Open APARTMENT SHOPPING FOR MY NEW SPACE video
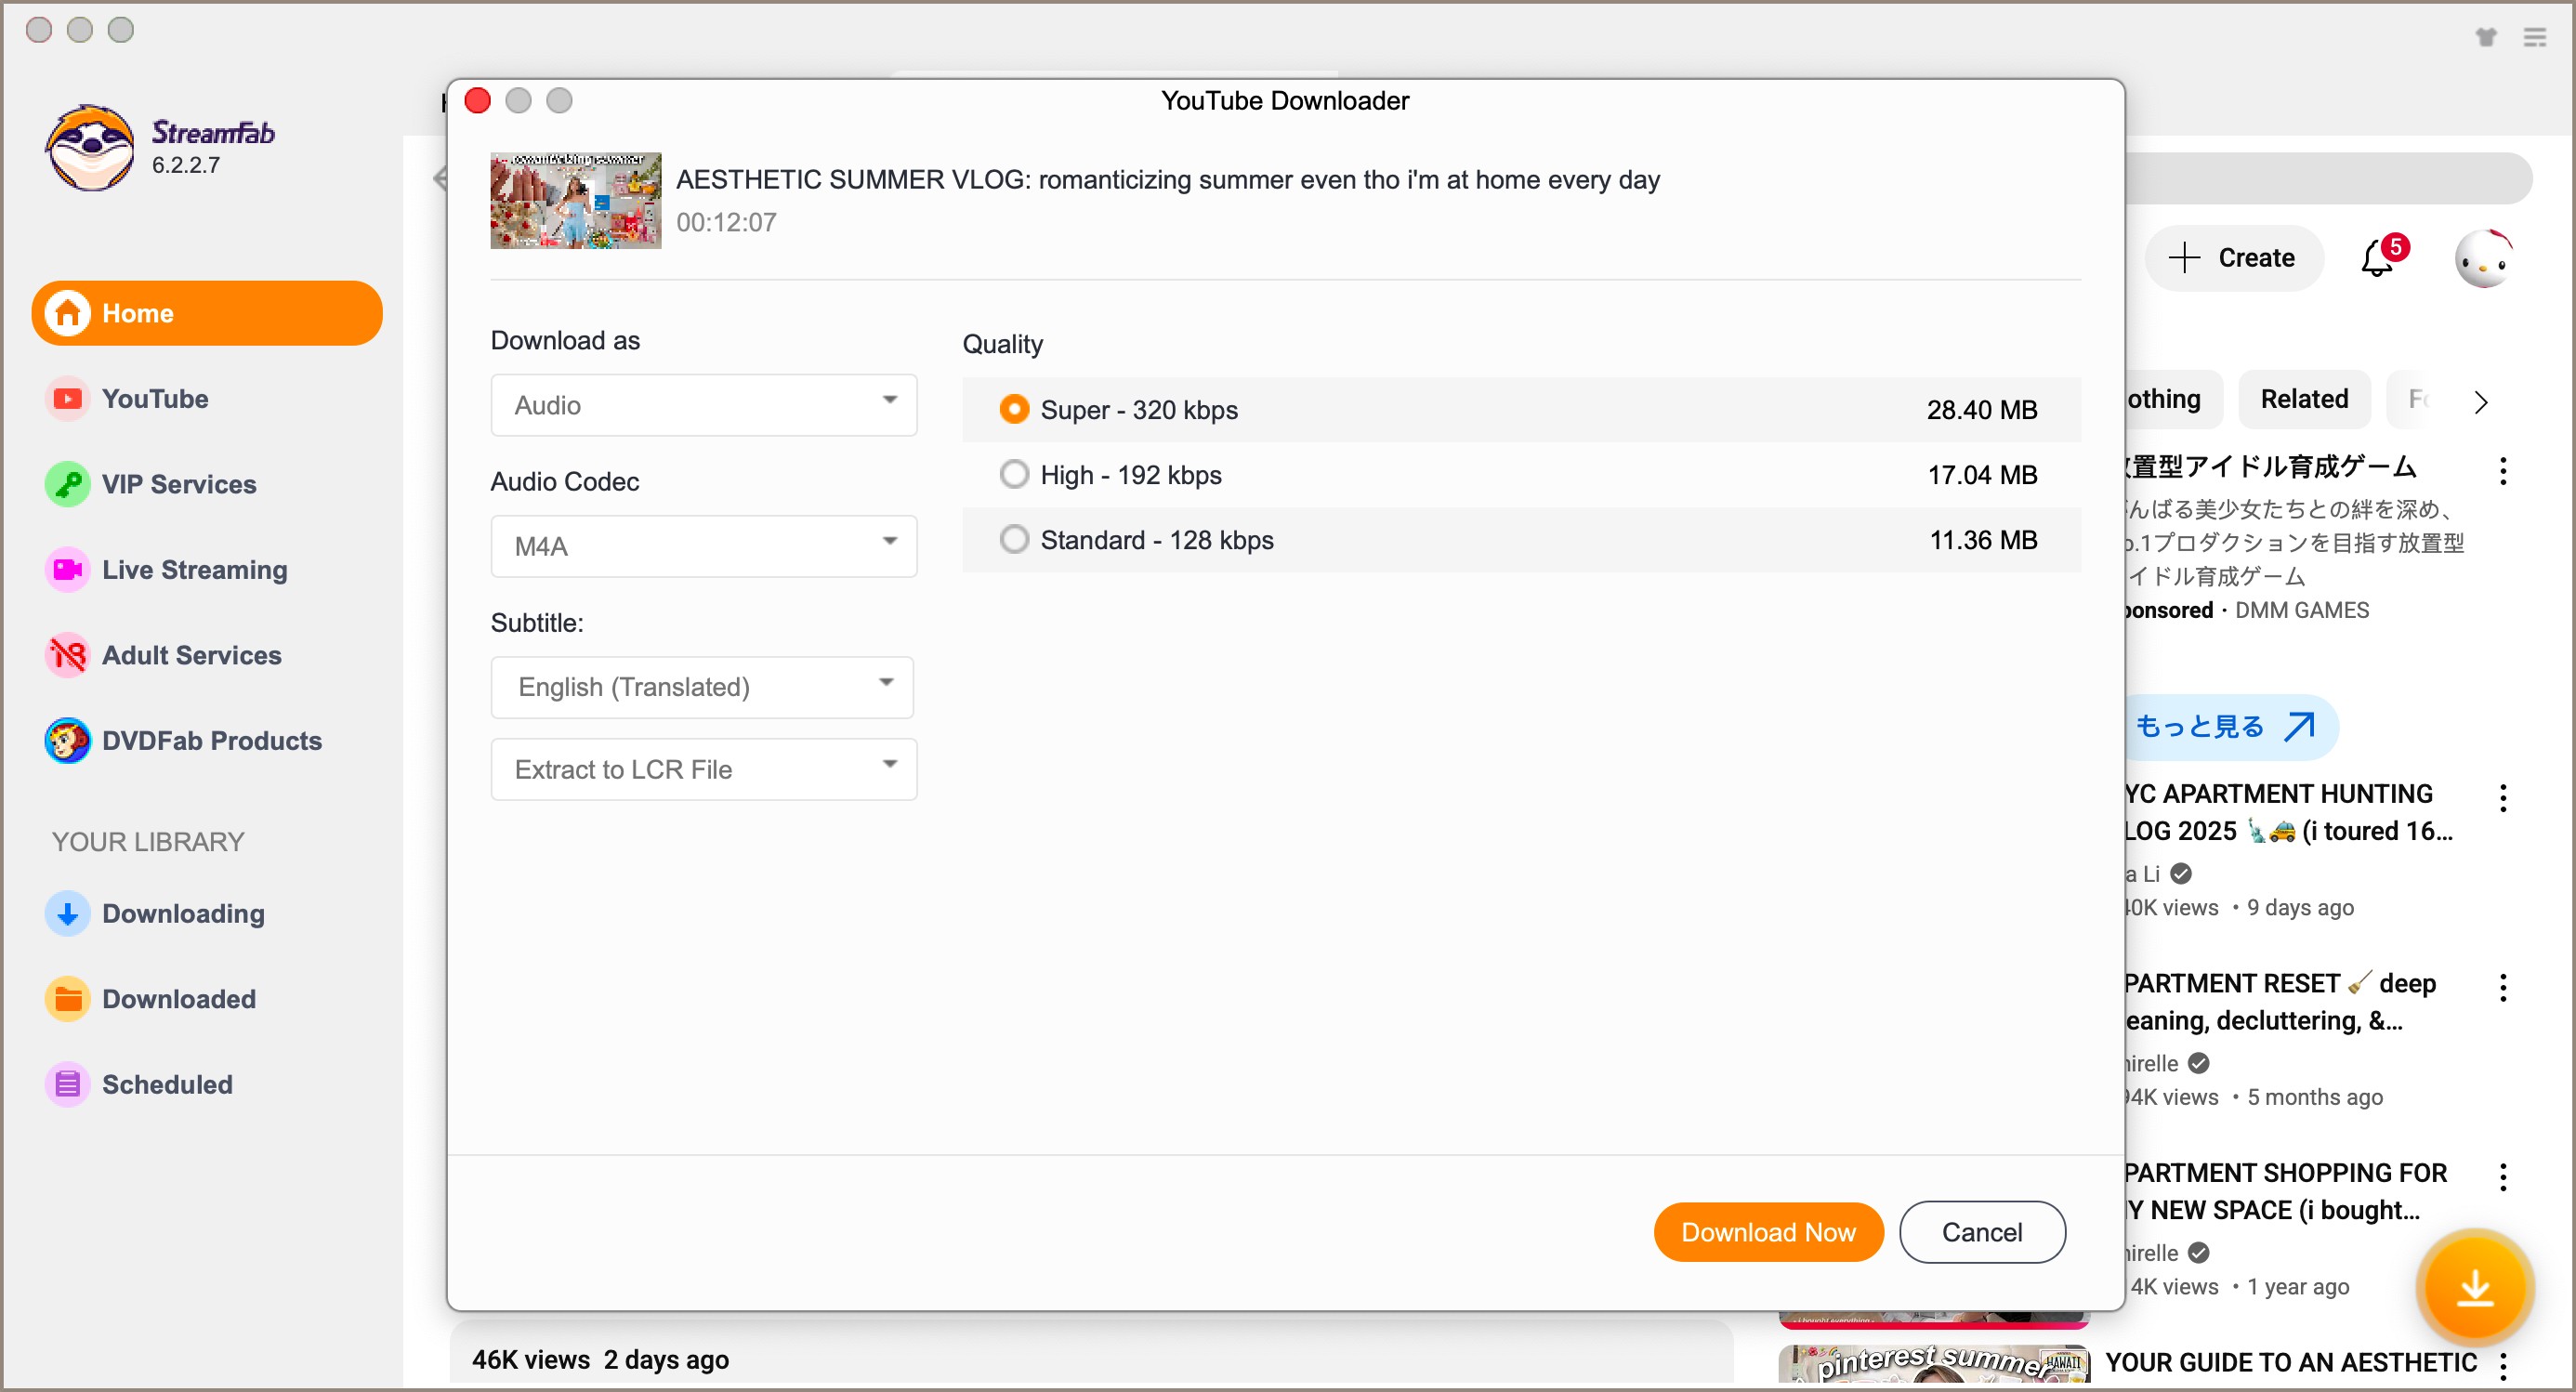2576x1392 pixels. 2285,1191
